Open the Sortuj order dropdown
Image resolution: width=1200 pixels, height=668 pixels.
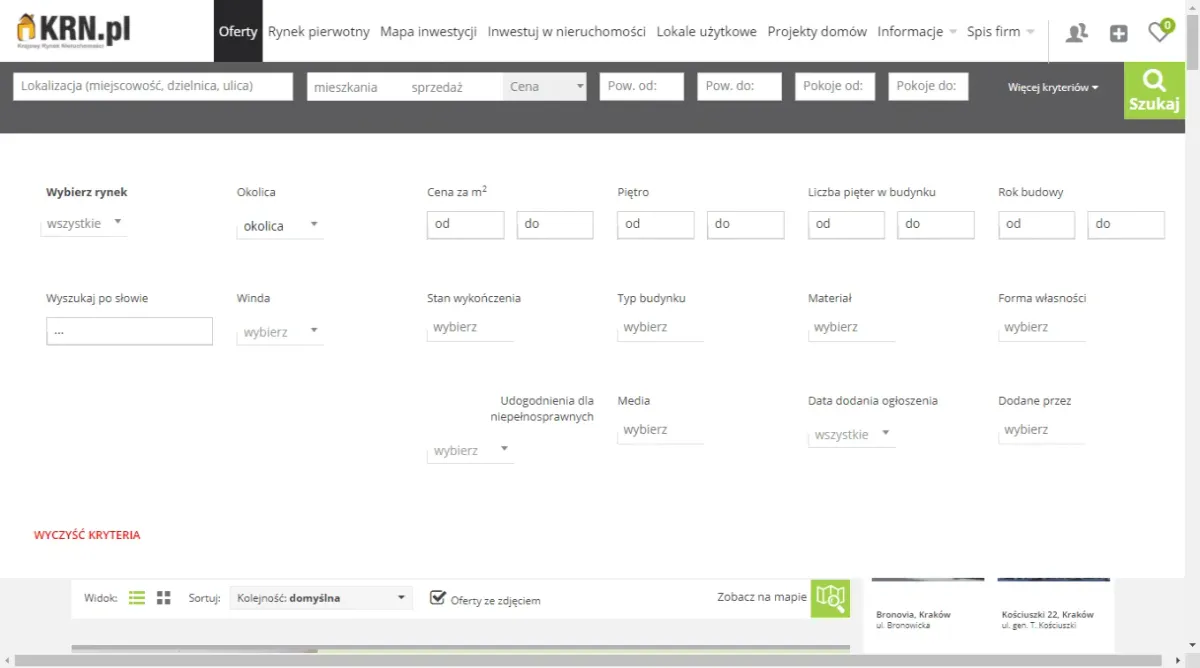tap(320, 598)
